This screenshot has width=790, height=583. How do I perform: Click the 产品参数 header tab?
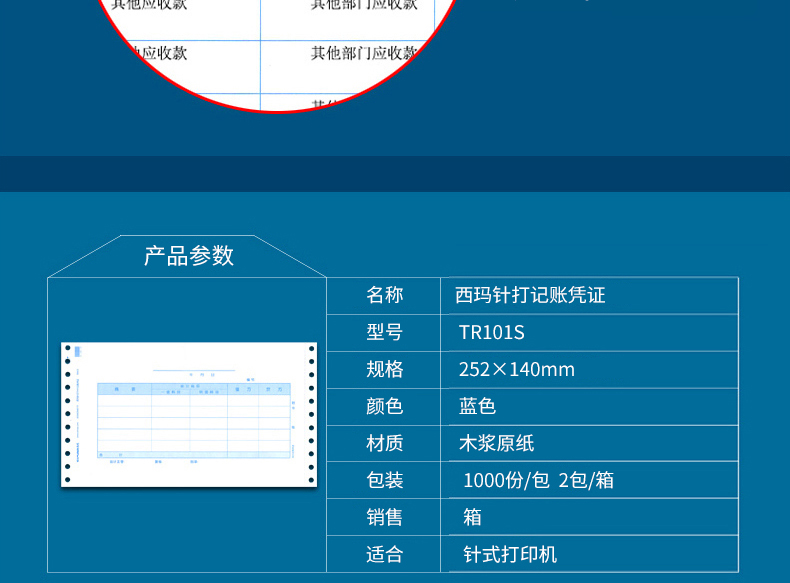188,256
